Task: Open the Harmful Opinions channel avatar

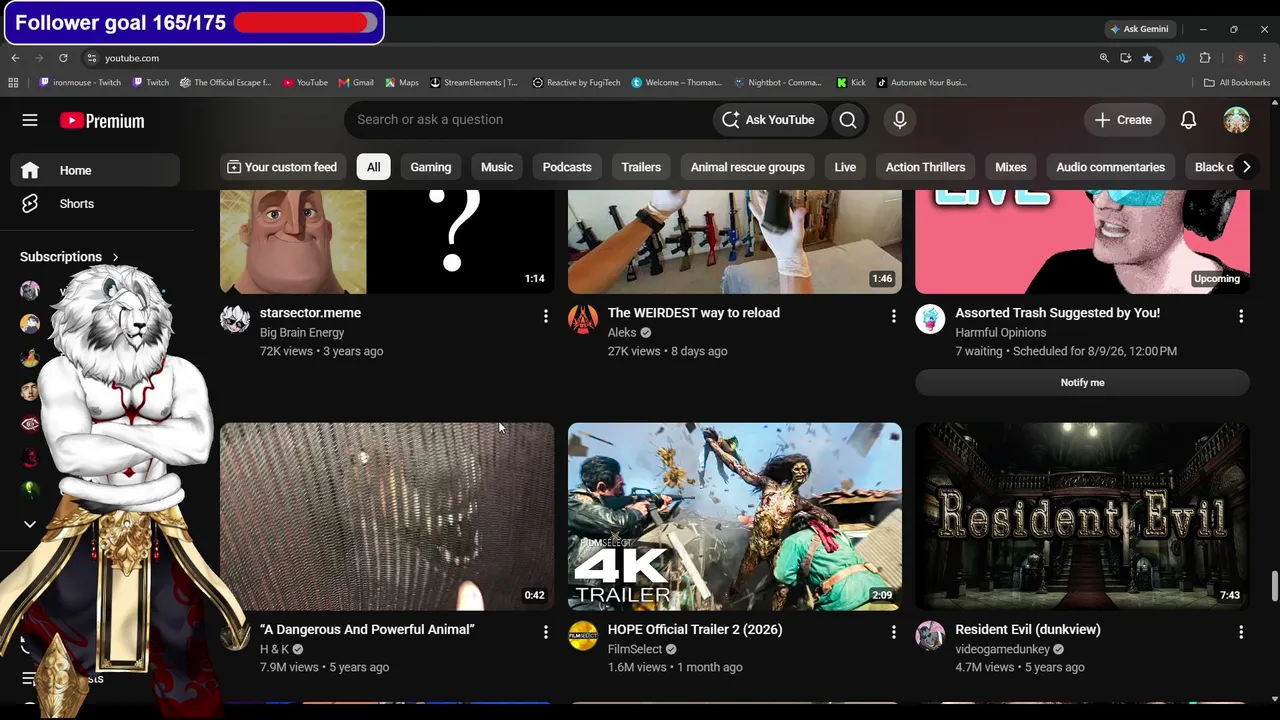Action: (x=930, y=319)
